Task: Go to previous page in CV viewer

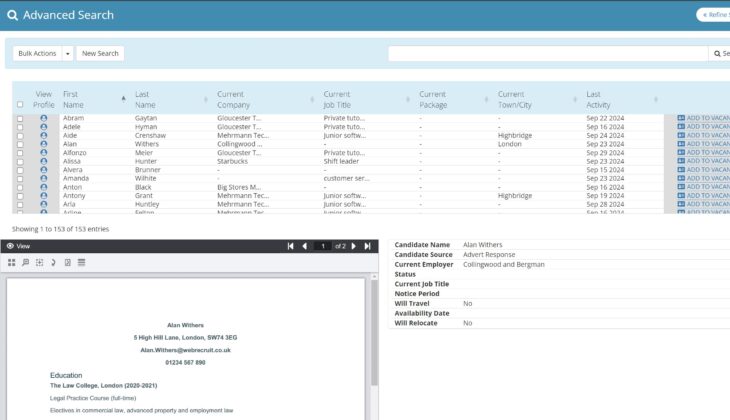Action: pyautogui.click(x=305, y=246)
